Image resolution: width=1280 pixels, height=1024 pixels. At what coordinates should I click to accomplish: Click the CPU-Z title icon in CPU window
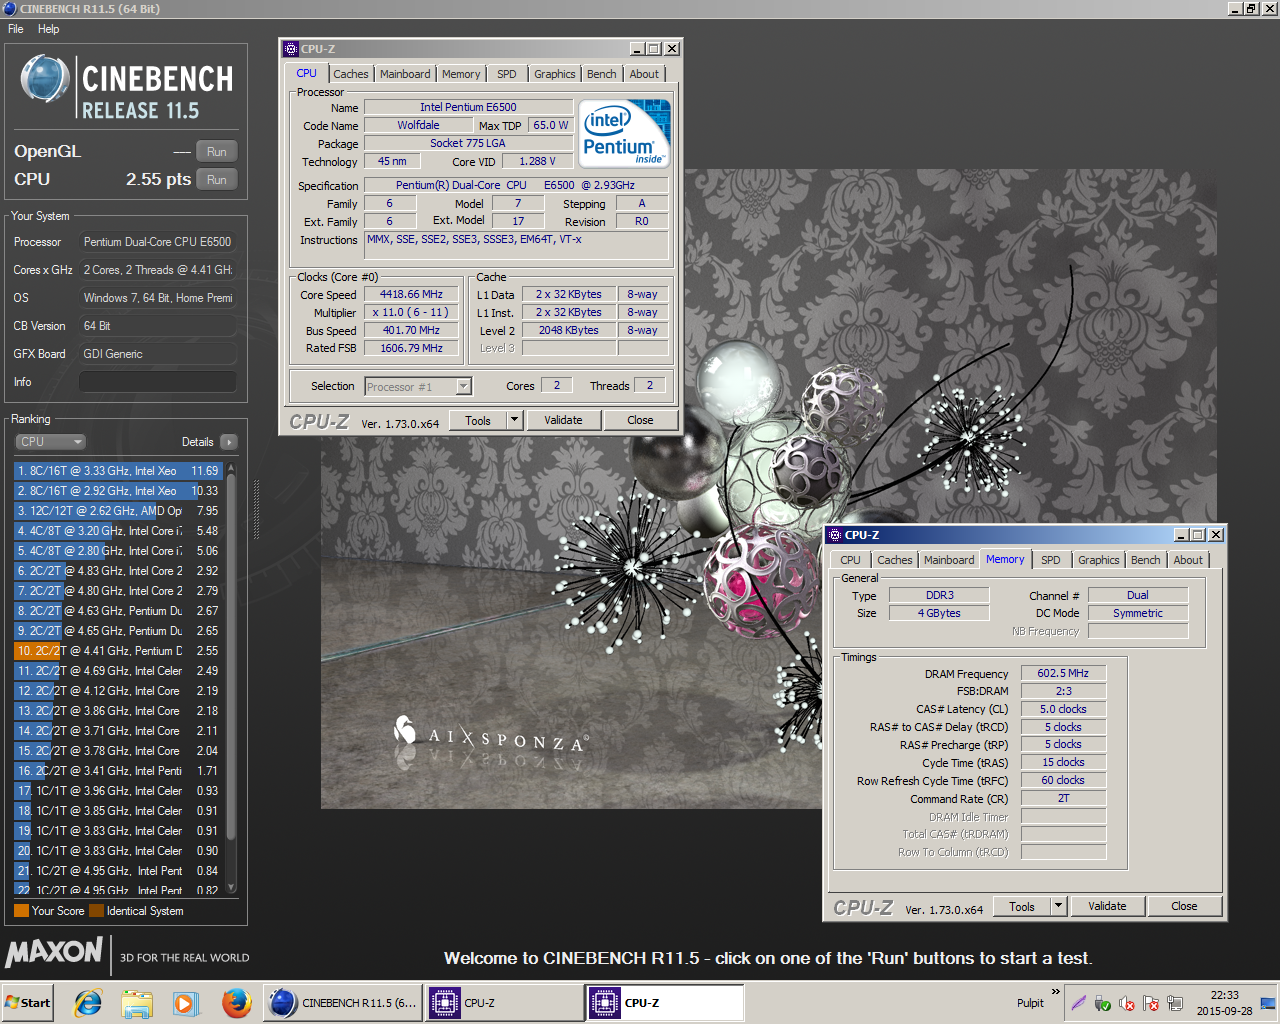pyautogui.click(x=291, y=48)
